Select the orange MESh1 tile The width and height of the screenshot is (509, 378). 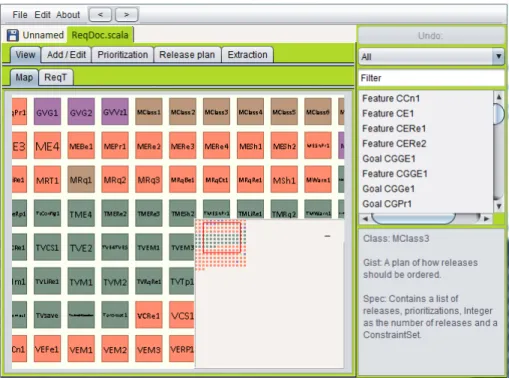pyautogui.click(x=250, y=146)
